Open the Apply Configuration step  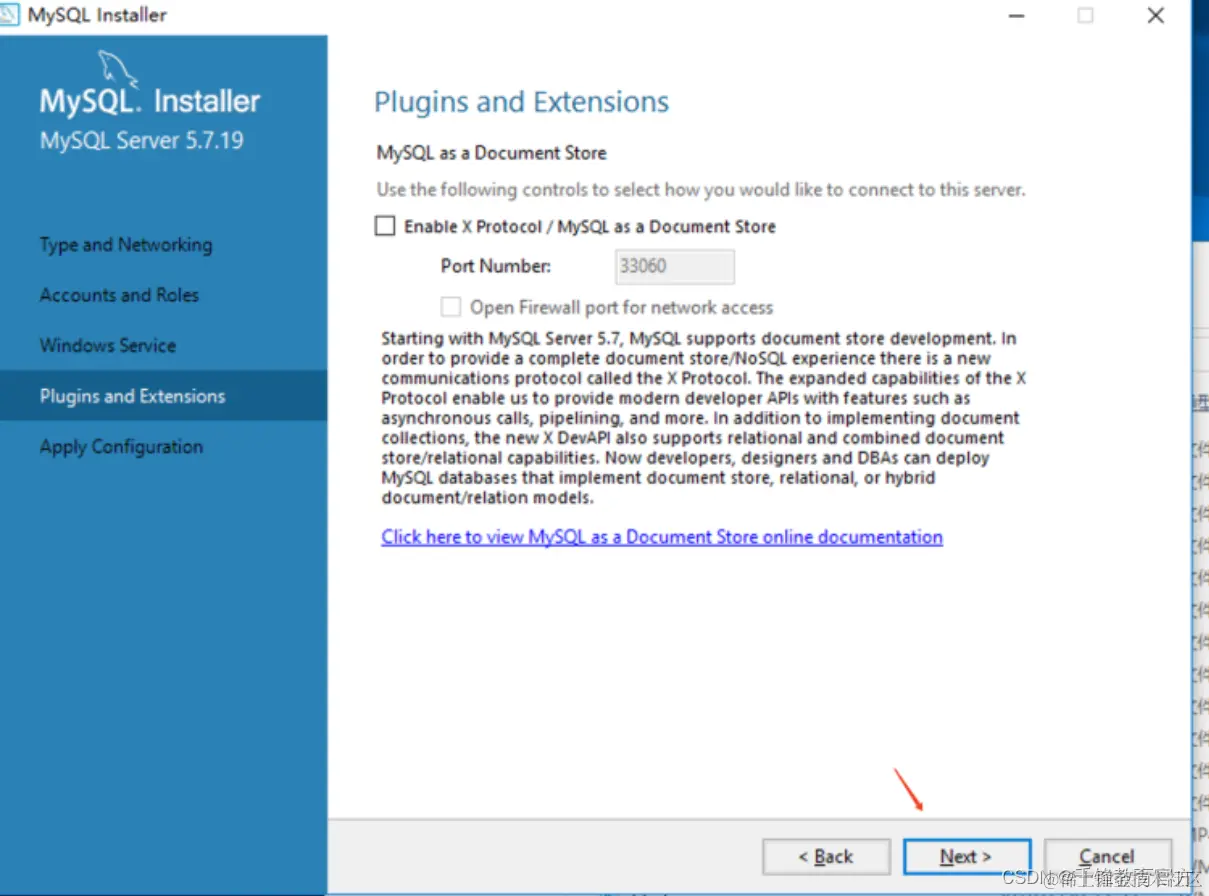[121, 447]
